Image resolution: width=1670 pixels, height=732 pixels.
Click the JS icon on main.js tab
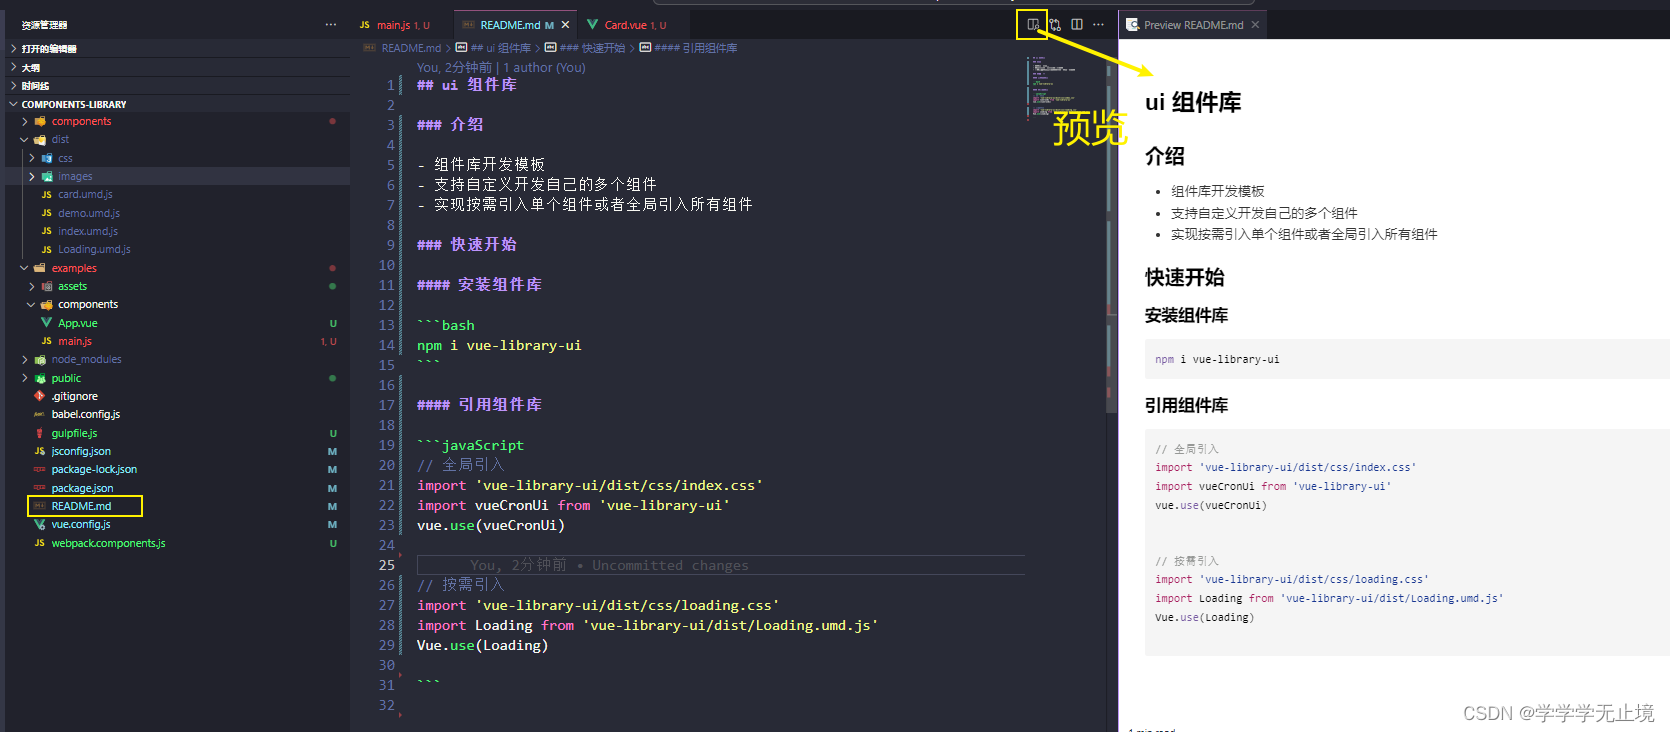(365, 25)
